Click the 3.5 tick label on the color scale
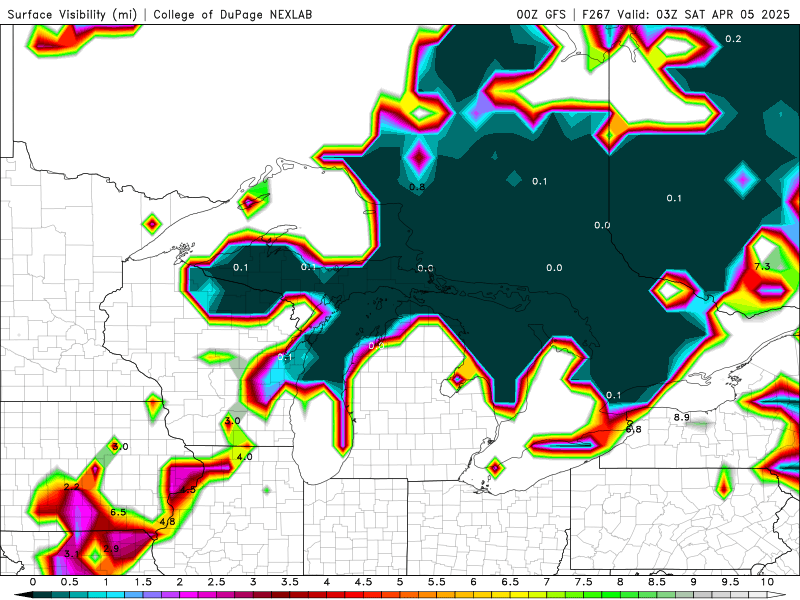The width and height of the screenshot is (800, 600). 290,582
